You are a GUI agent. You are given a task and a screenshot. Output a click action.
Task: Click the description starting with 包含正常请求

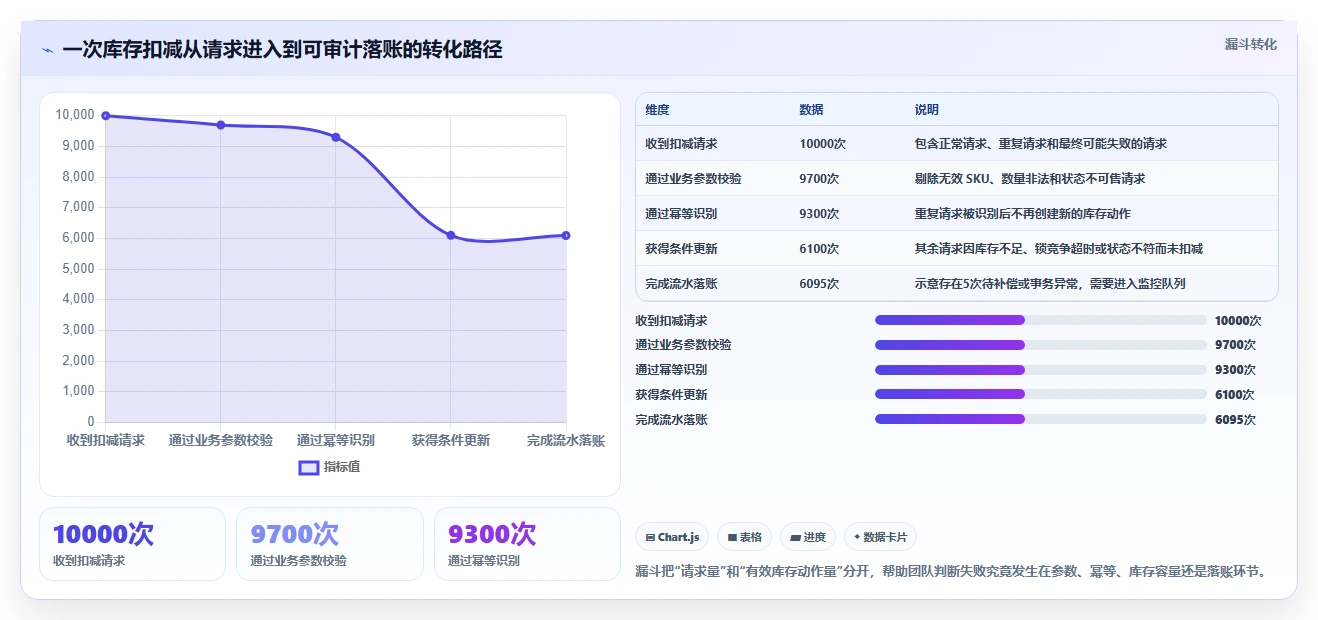(x=1040, y=144)
